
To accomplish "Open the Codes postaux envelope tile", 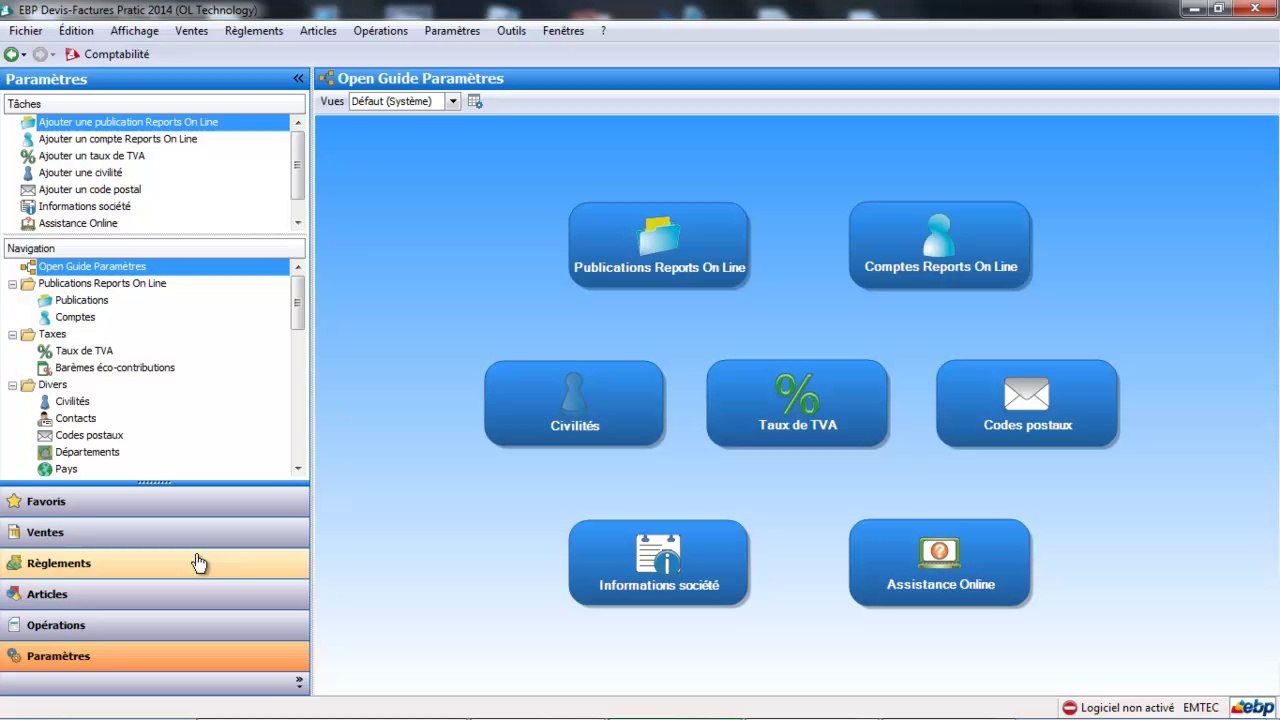I will coord(1027,404).
